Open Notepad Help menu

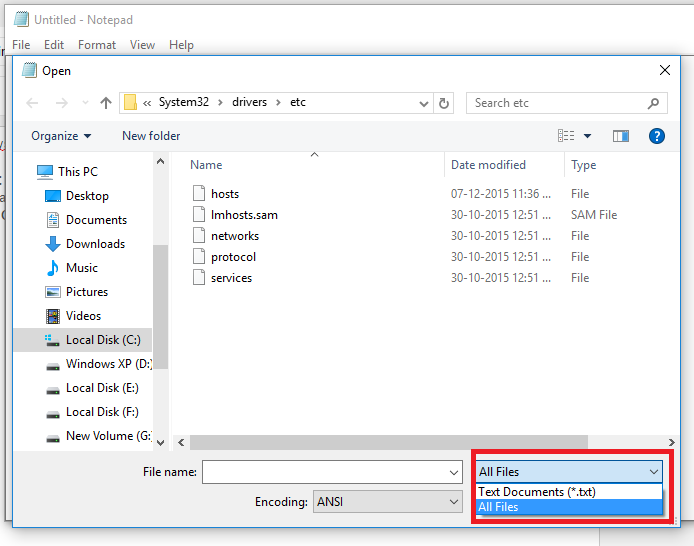[x=181, y=45]
